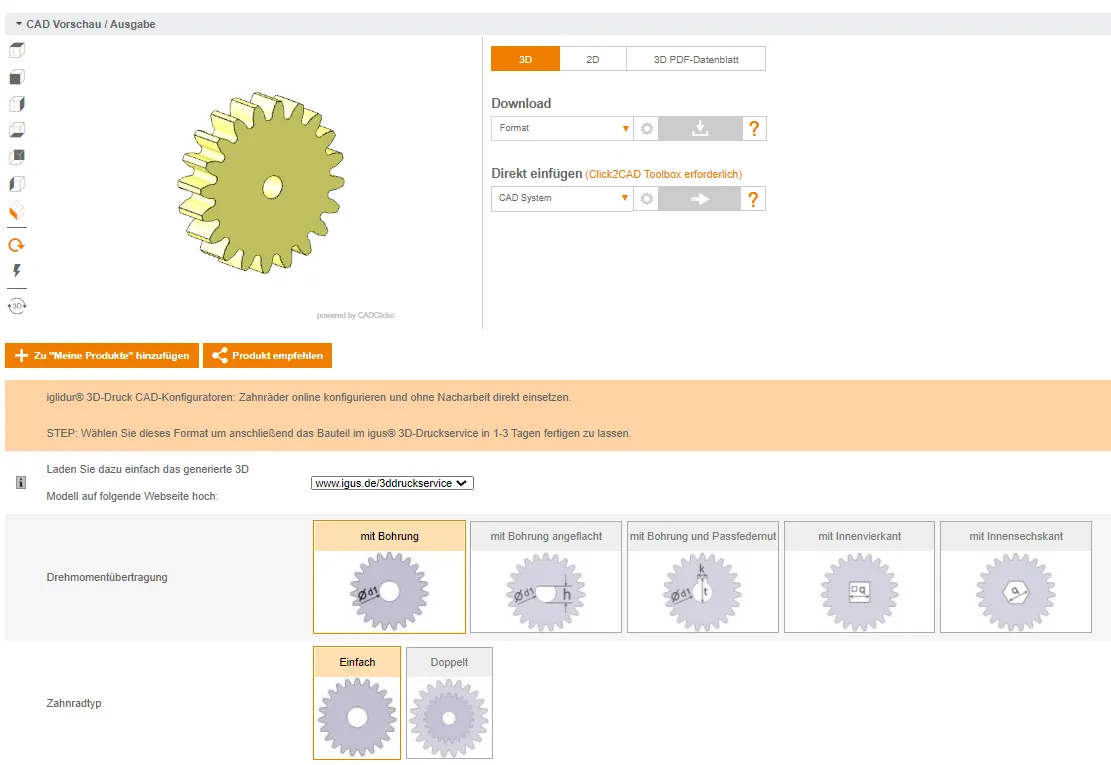The width and height of the screenshot is (1111, 765).
Task: Select "mit Innensechskant" torque option
Action: pos(1016,577)
